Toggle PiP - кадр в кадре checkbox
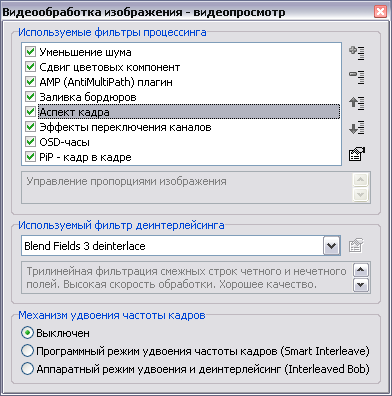This screenshot has height=396, width=392. point(30,157)
